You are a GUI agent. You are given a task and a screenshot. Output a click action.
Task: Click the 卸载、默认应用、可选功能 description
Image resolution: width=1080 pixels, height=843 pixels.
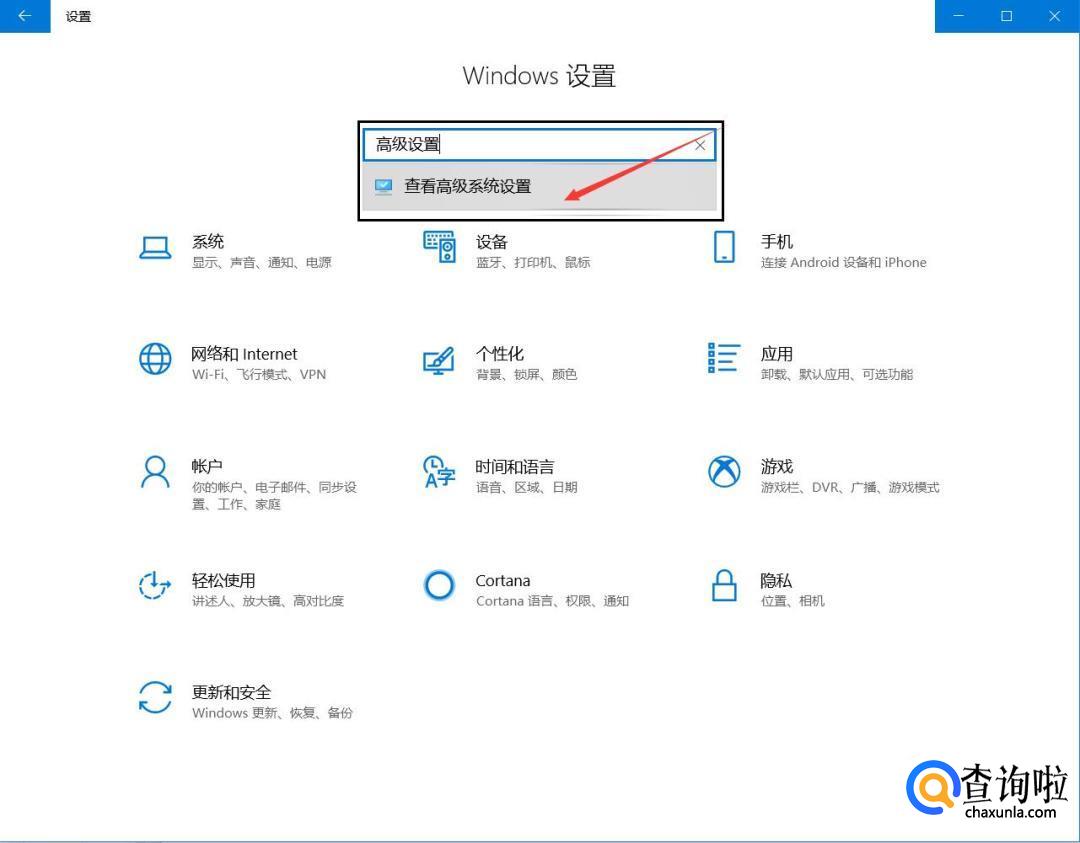[837, 375]
